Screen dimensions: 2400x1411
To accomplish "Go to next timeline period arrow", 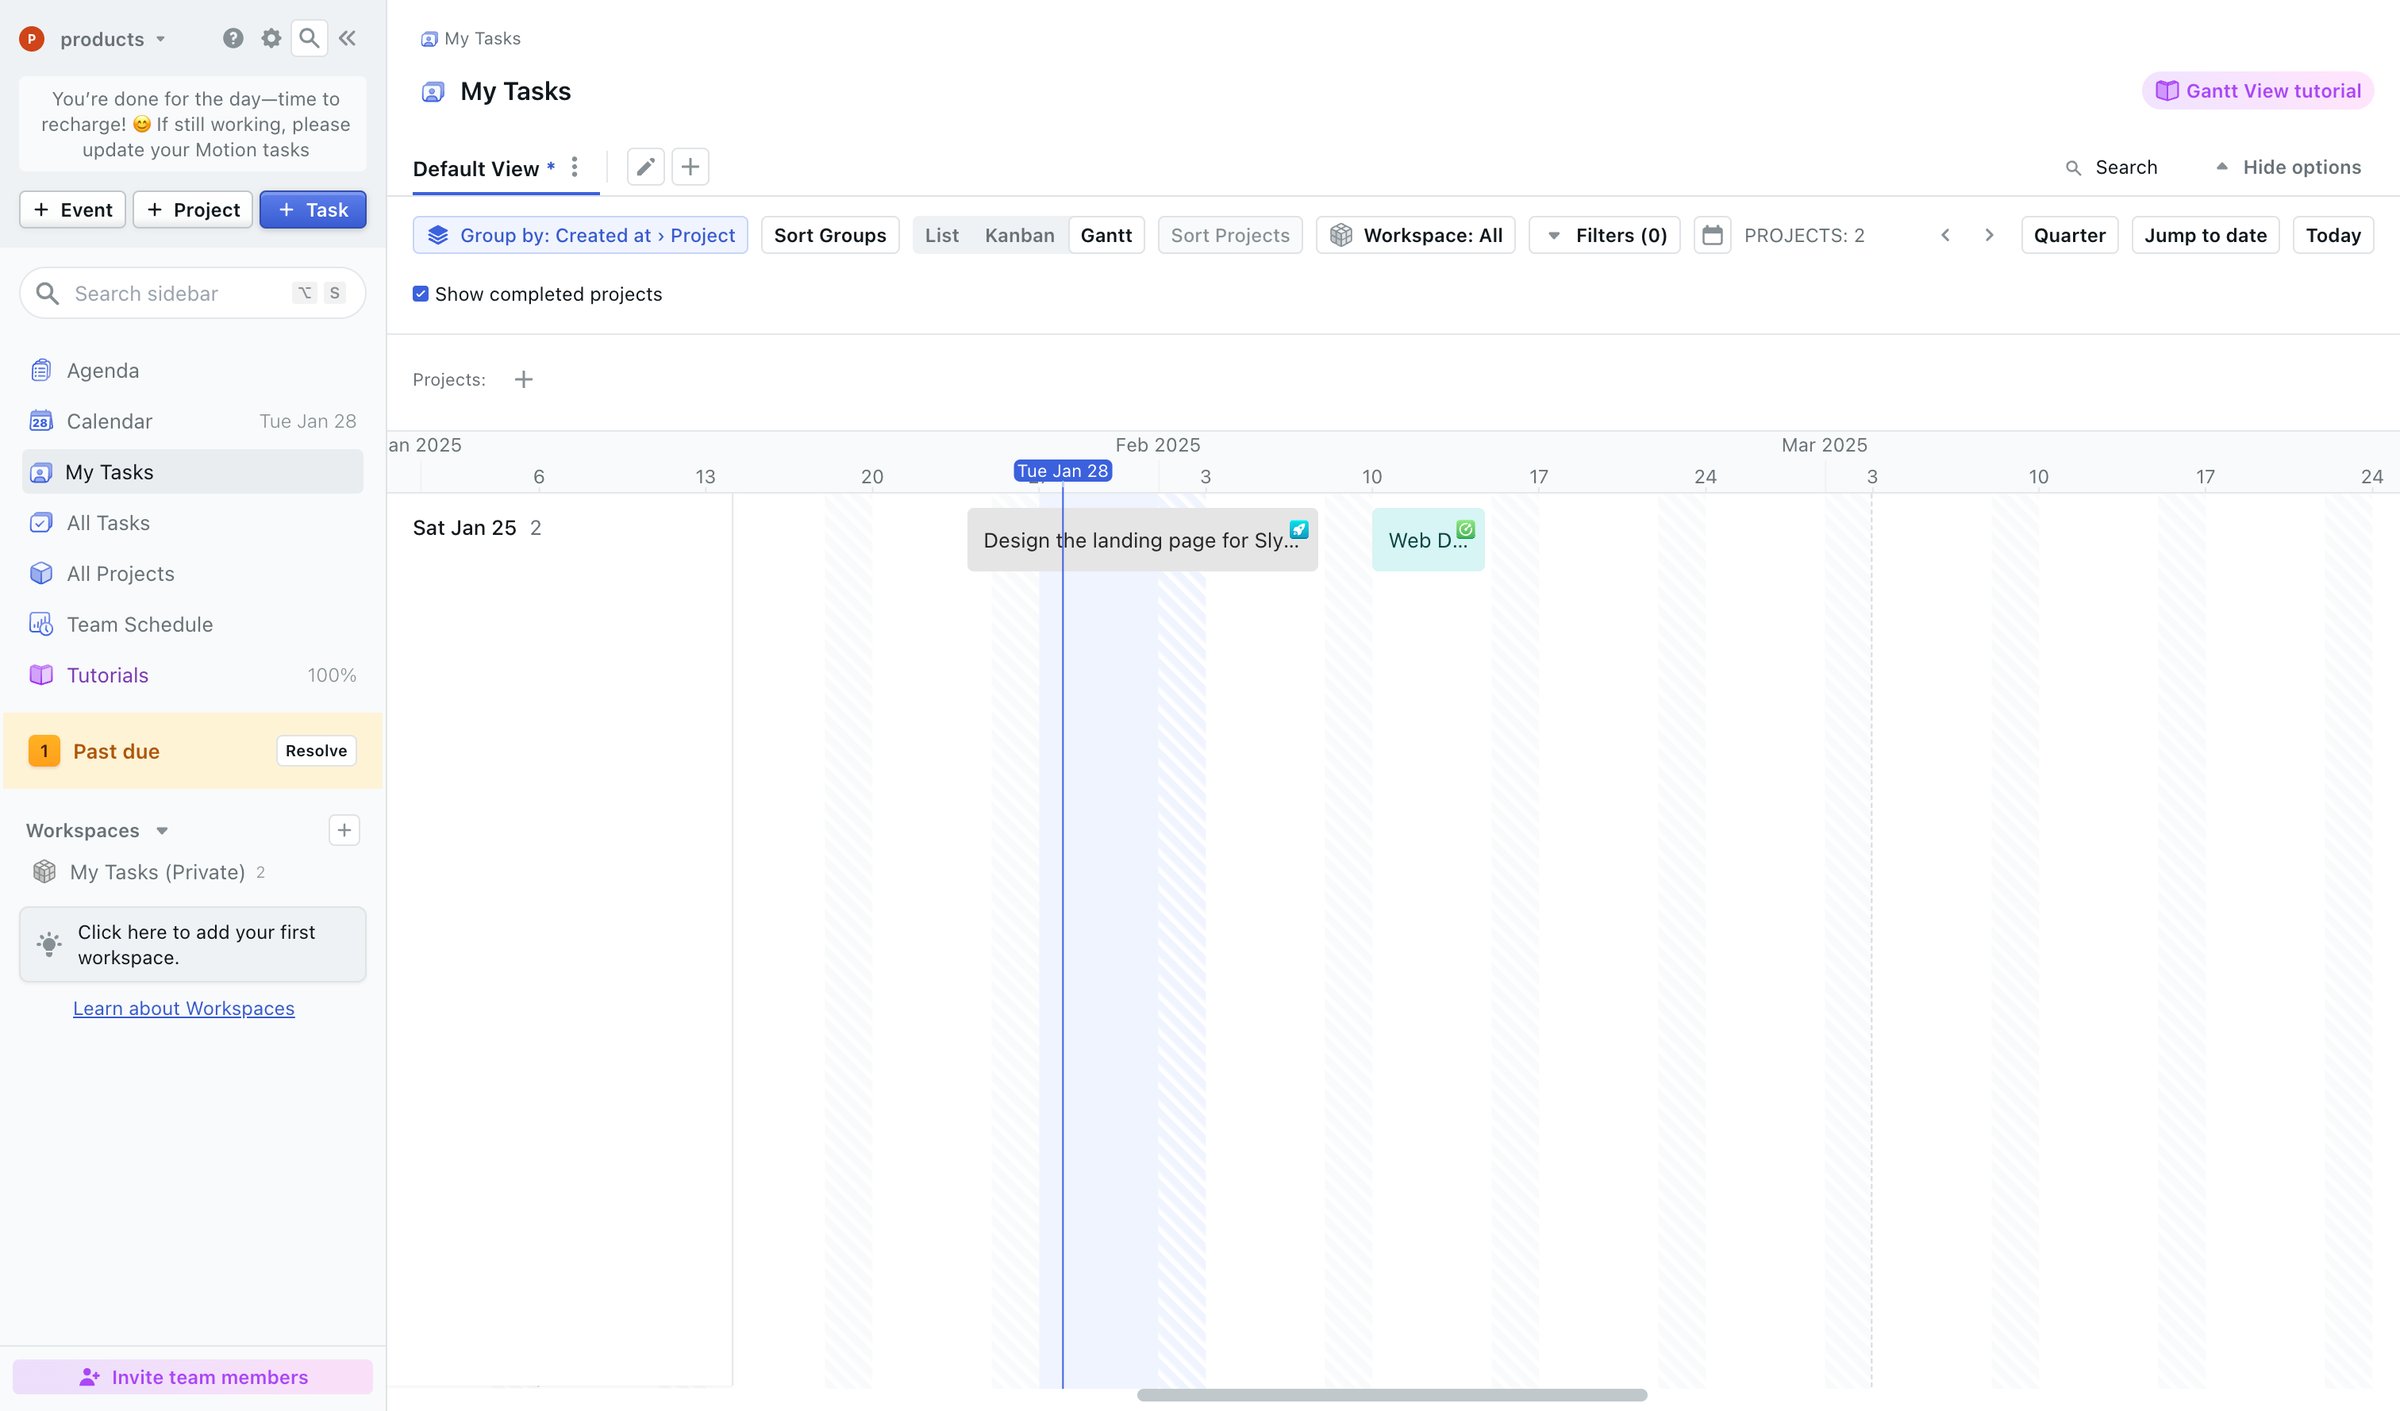I will [1989, 235].
